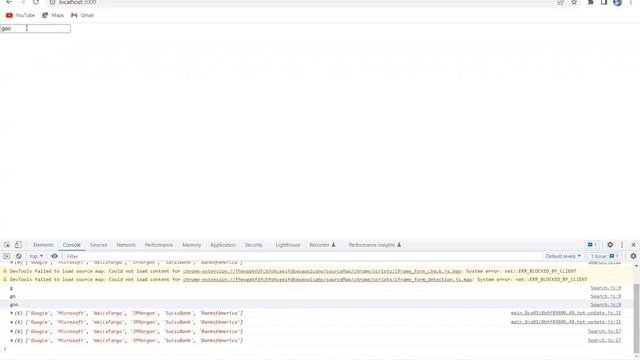The height and width of the screenshot is (360, 640).
Task: Expand the last array above console prompt
Action: (x=12, y=340)
